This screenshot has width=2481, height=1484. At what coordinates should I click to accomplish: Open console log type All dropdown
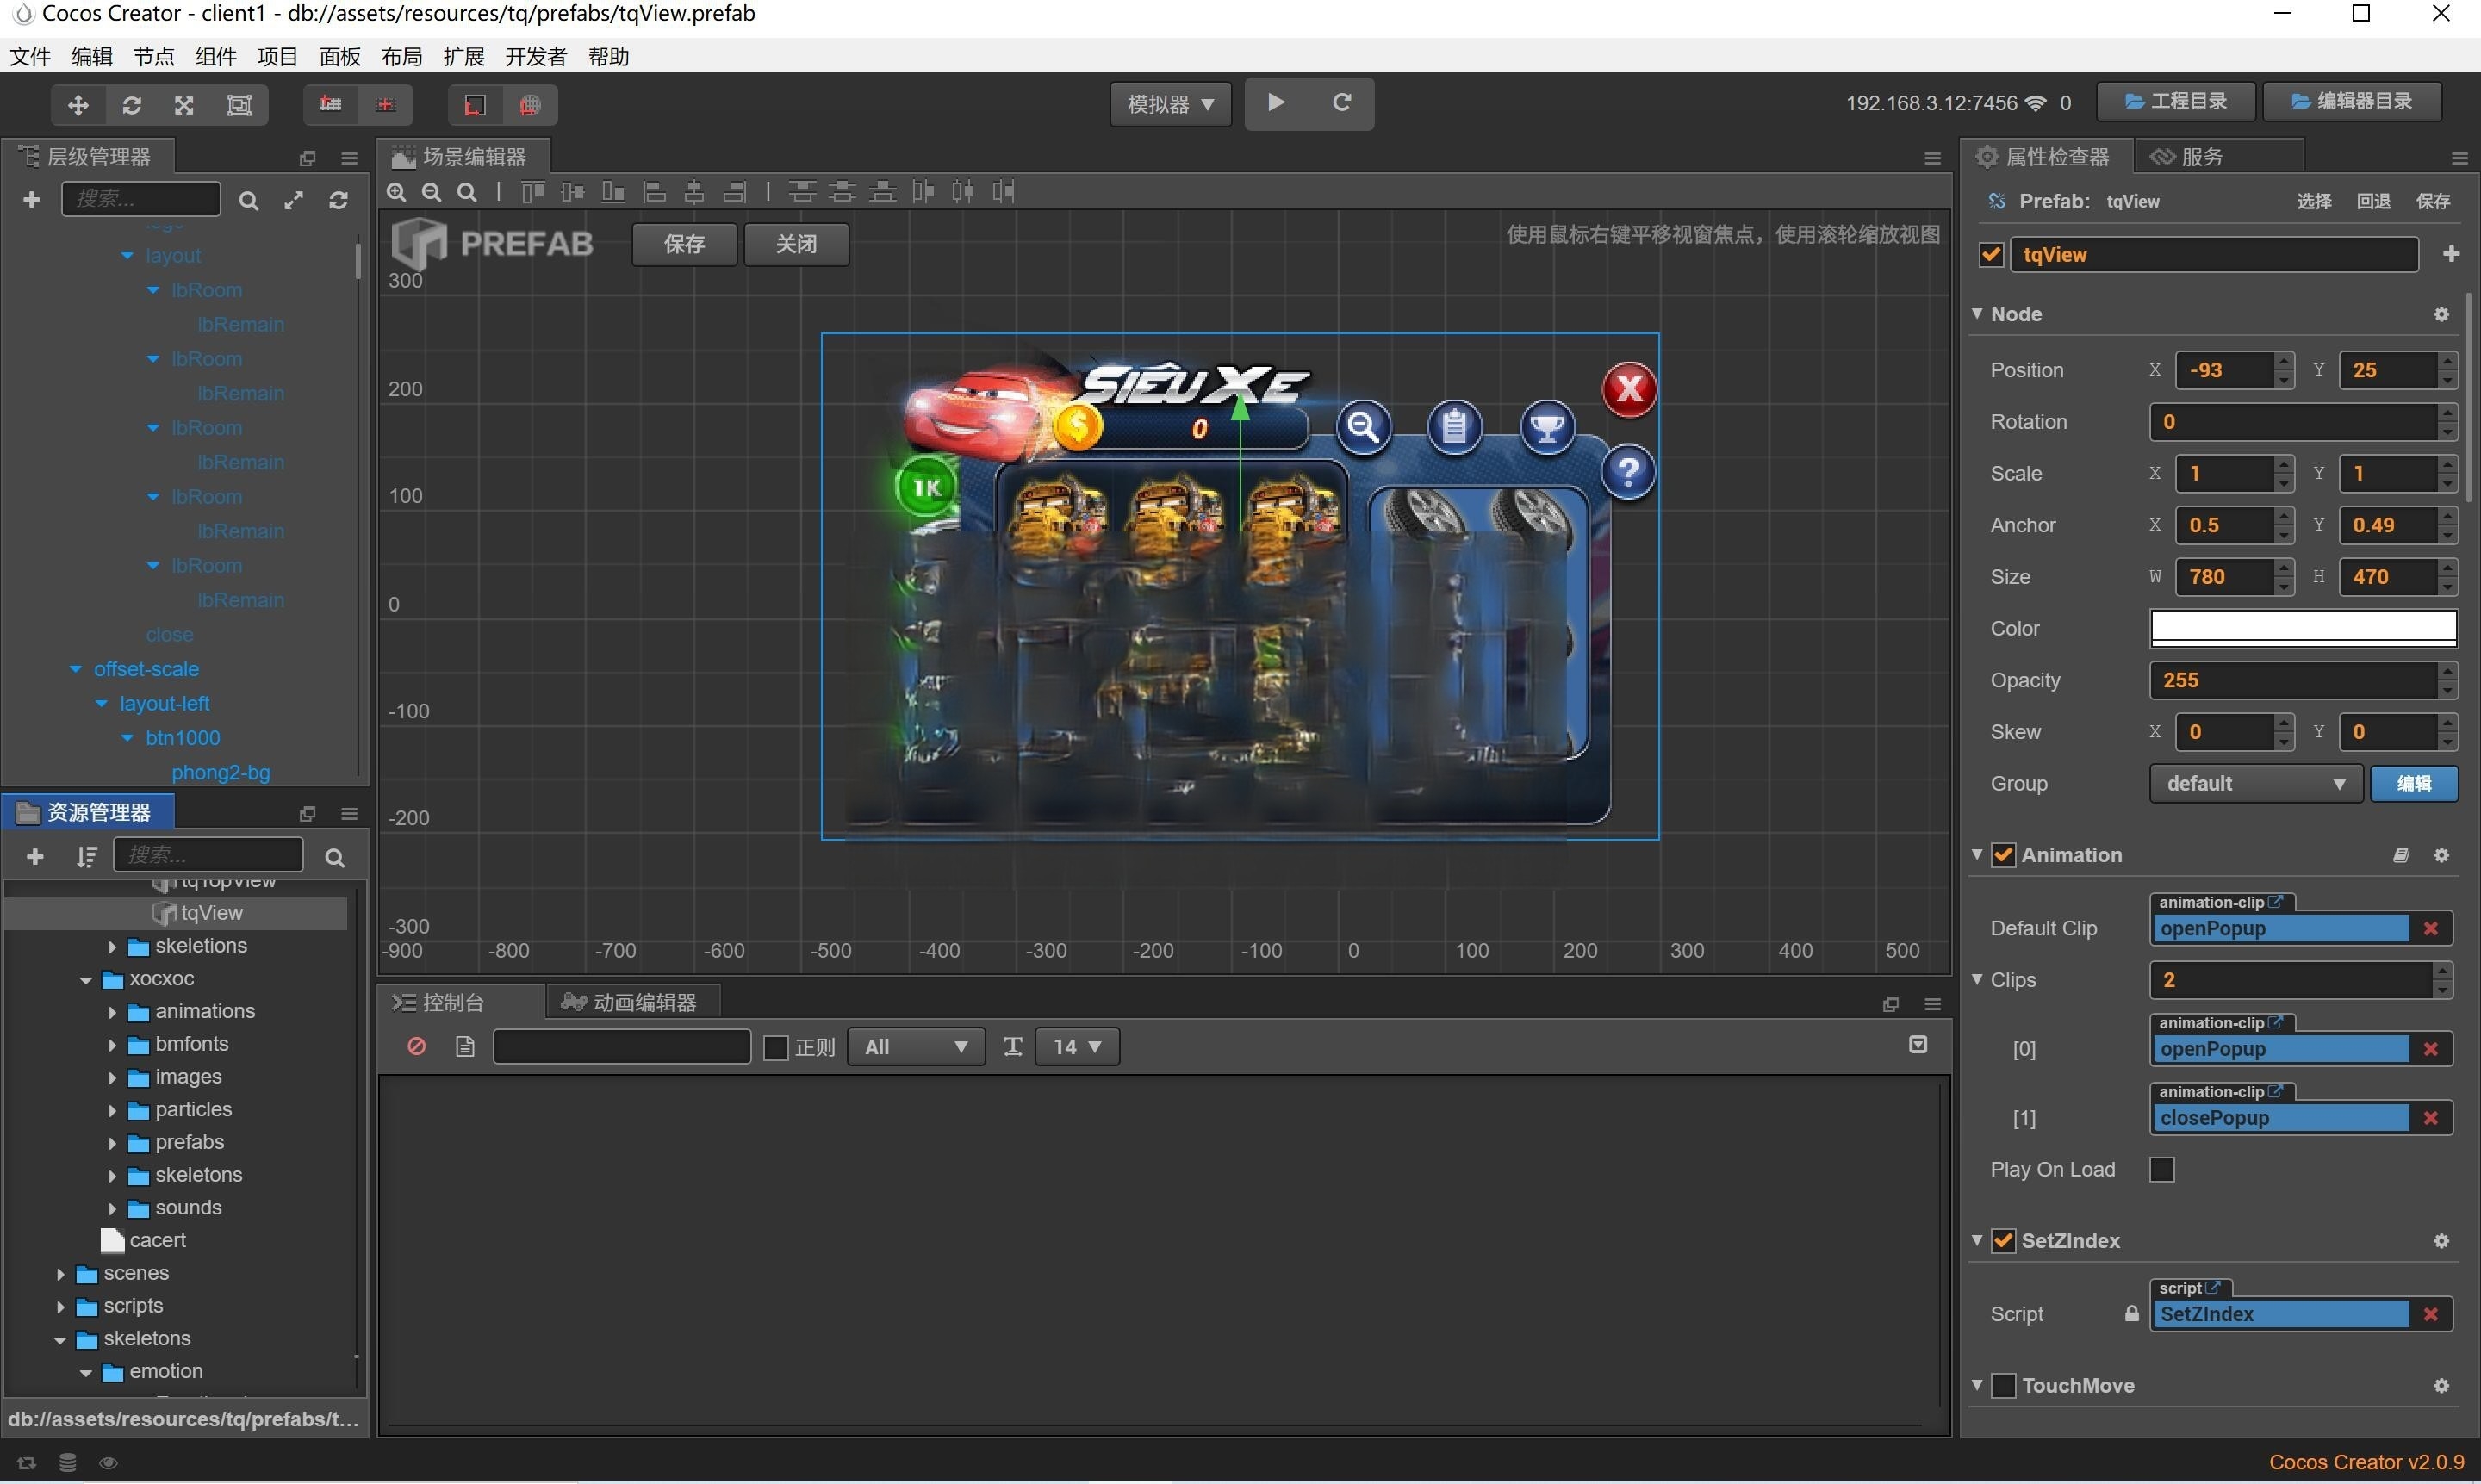click(915, 1047)
